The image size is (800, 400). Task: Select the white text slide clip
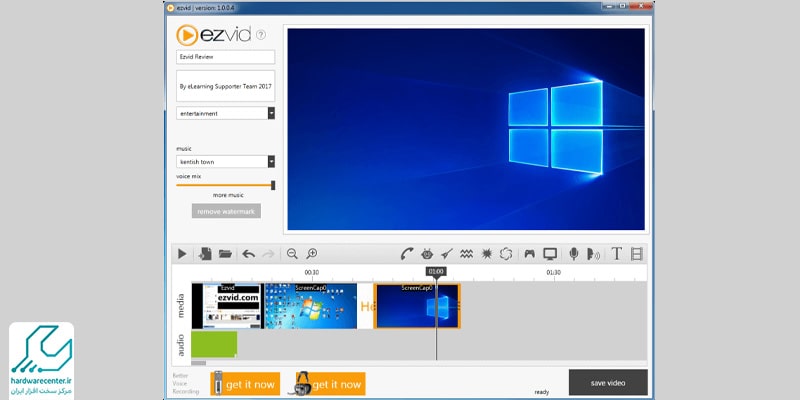click(365, 306)
